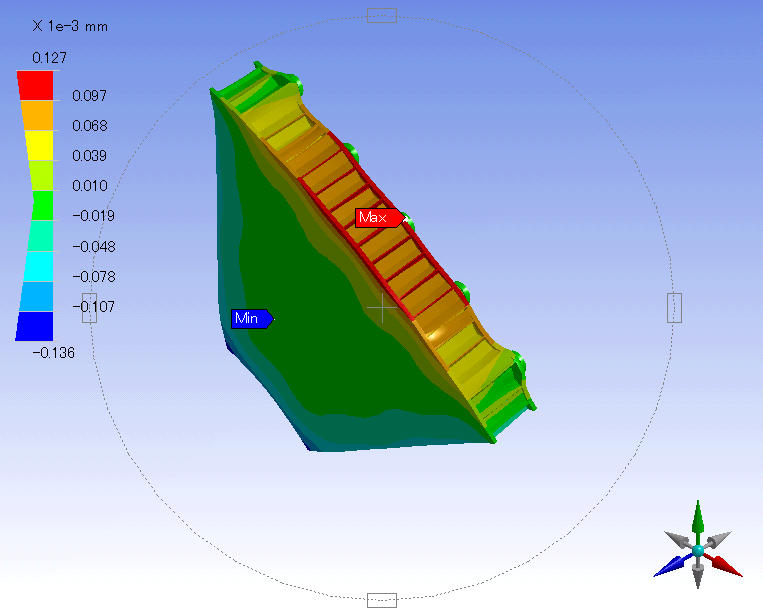
Task: Click legend minimum value -0.136
Action: pos(54,353)
